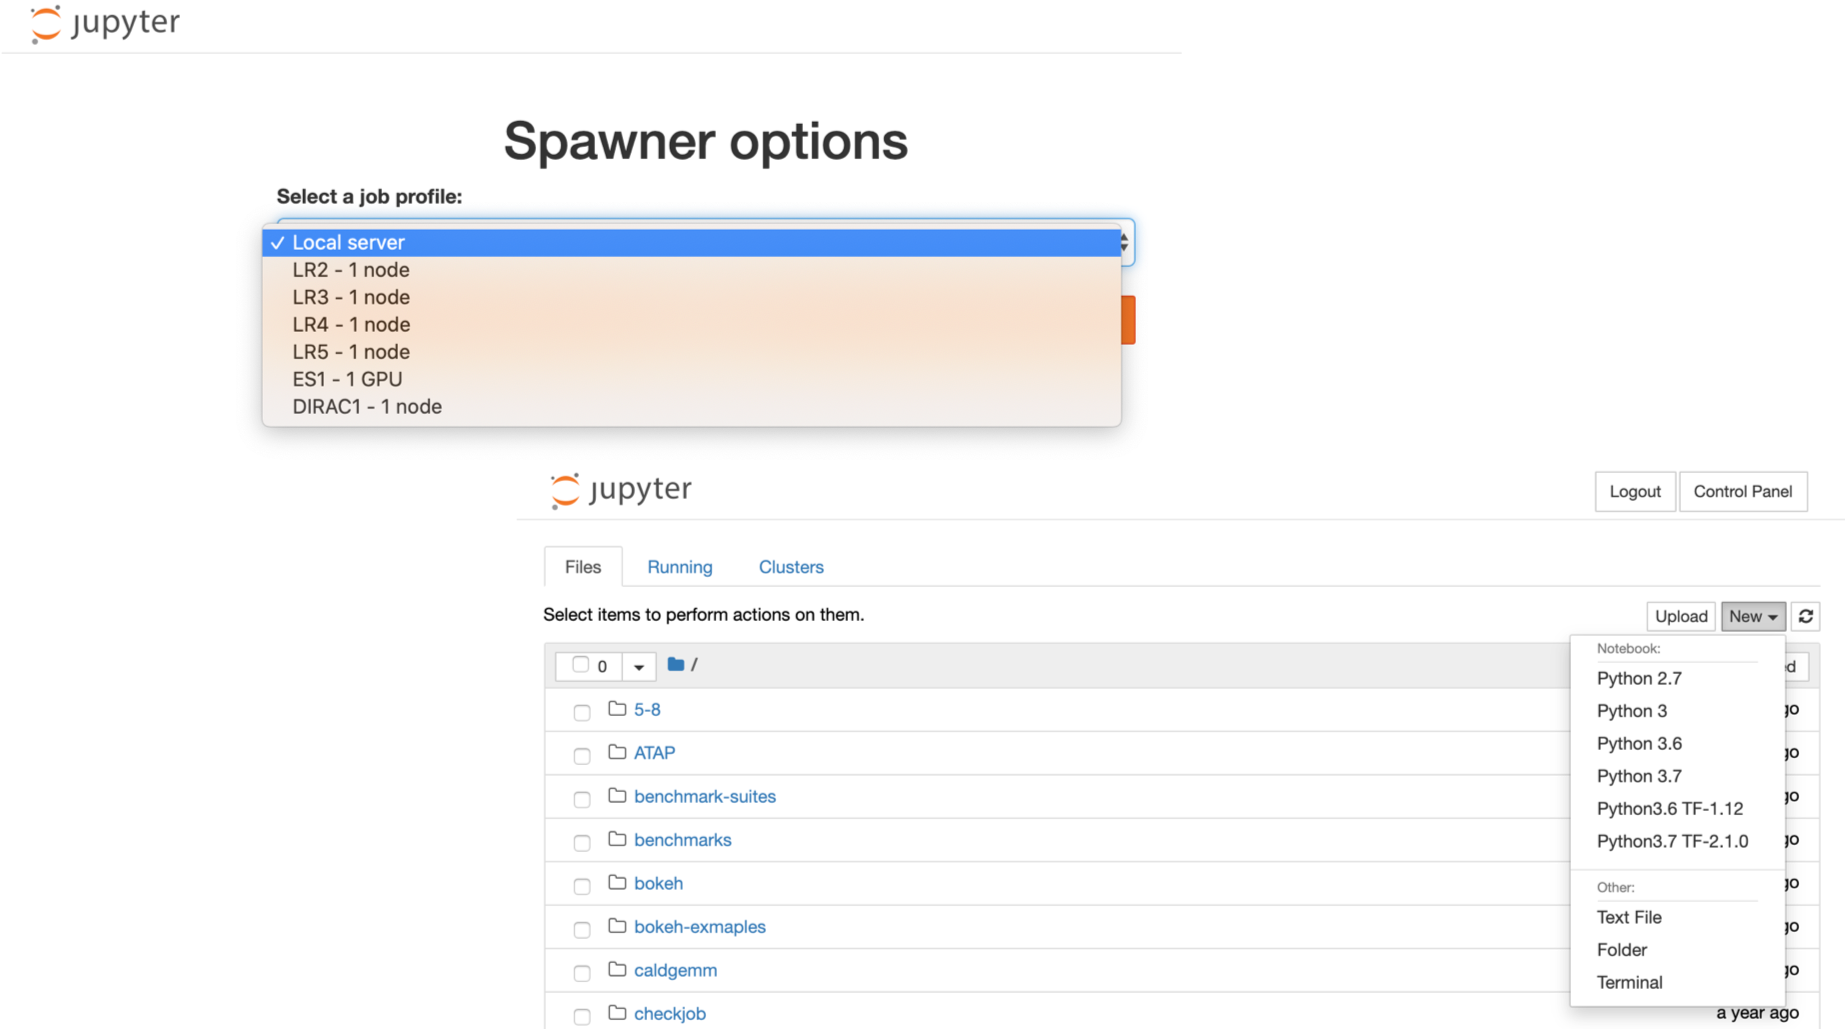The image size is (1845, 1029).
Task: Click the Jupyter logo on Spawner page
Action: pyautogui.click(x=106, y=24)
